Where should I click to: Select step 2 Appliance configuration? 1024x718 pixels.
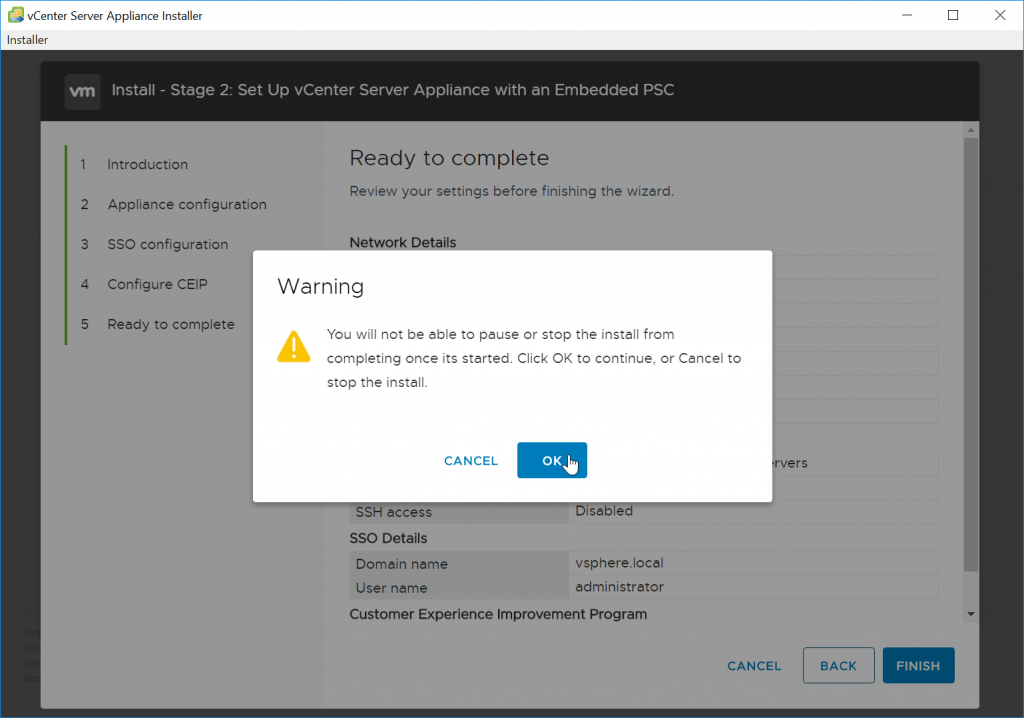coord(187,204)
